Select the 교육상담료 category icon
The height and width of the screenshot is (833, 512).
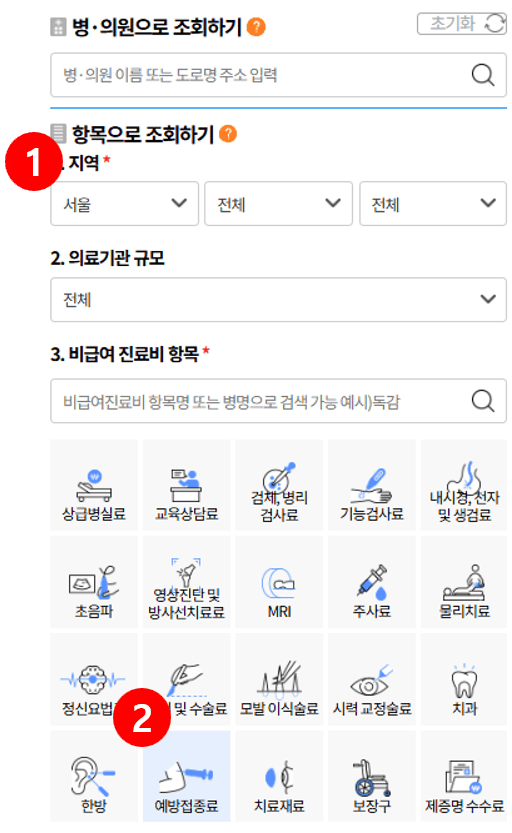coord(186,485)
